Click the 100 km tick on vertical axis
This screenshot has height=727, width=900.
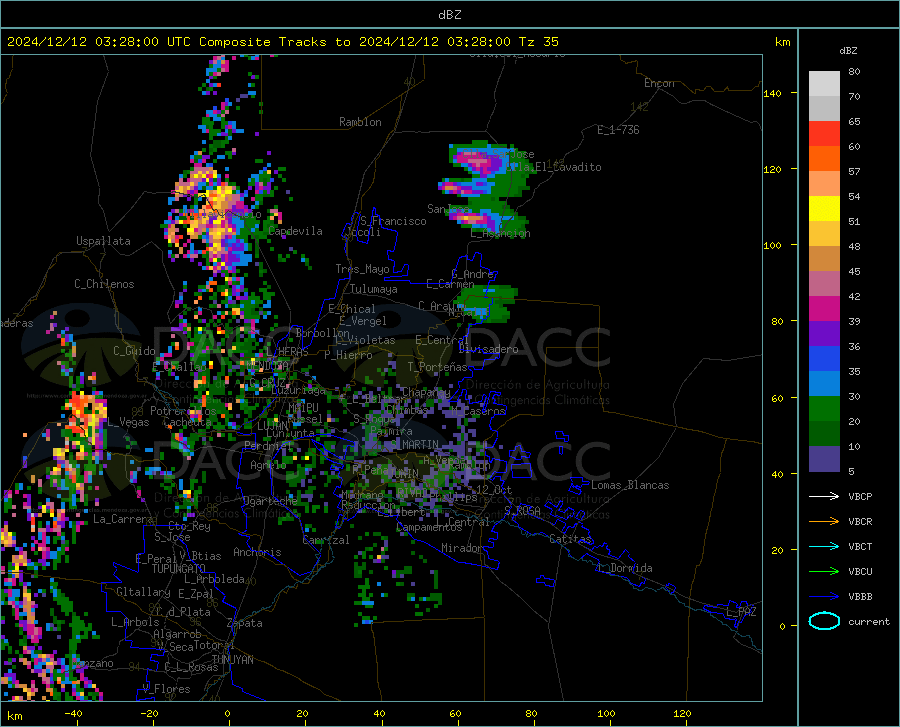click(772, 245)
